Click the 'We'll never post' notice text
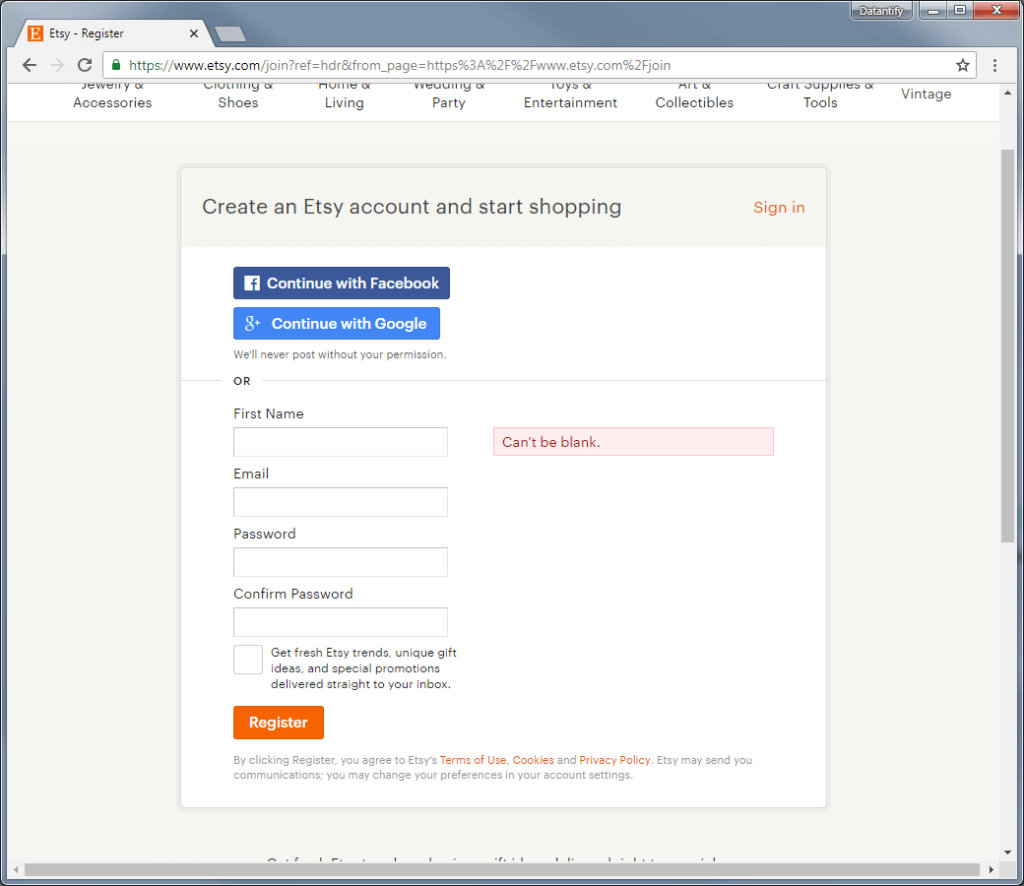This screenshot has width=1024, height=886. 340,355
